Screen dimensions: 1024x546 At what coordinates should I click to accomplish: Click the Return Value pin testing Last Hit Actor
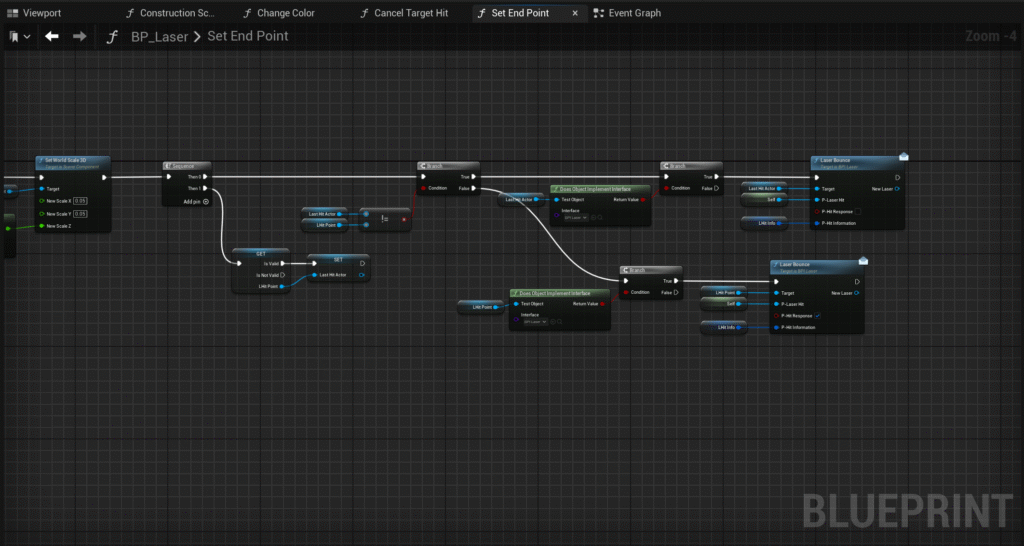click(x=643, y=199)
